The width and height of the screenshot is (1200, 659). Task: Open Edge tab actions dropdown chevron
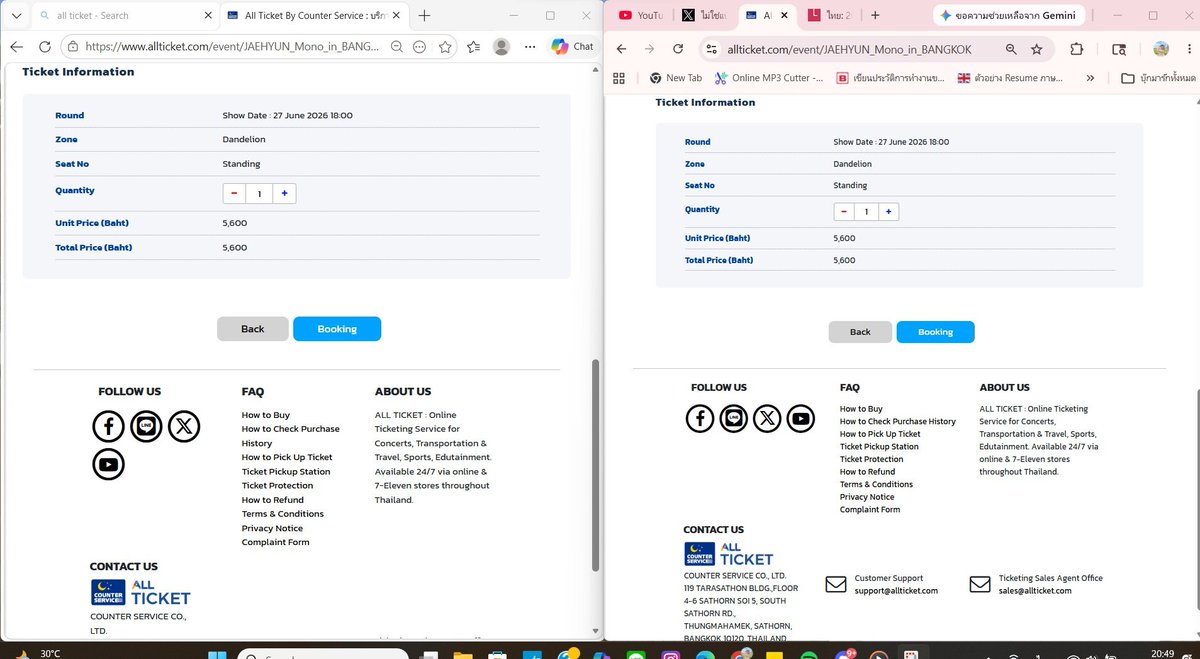15,15
